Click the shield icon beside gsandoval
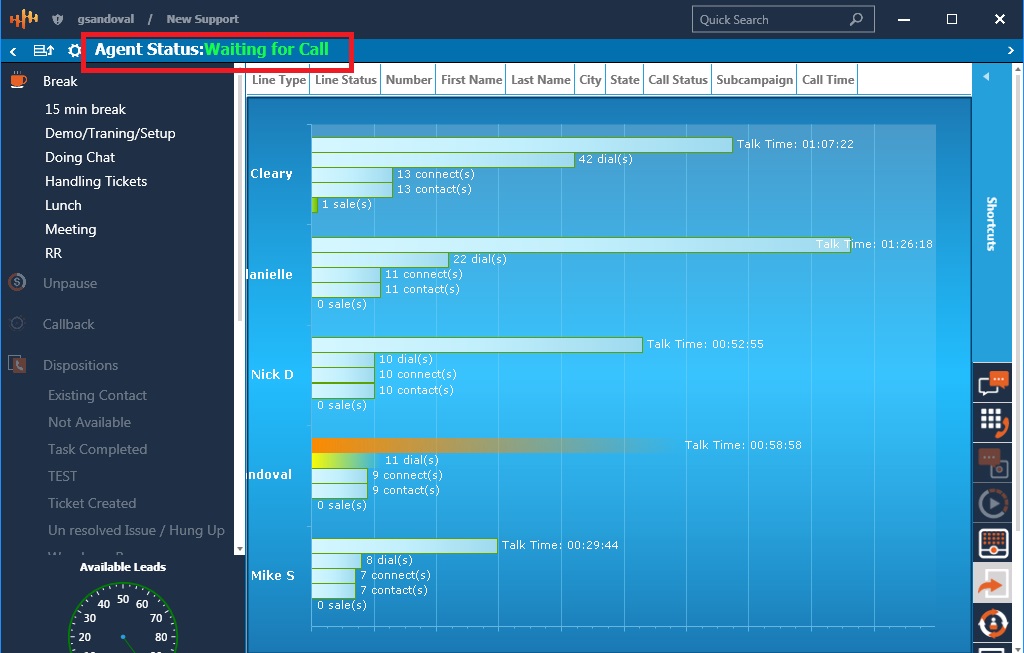This screenshot has width=1024, height=653. tap(57, 20)
